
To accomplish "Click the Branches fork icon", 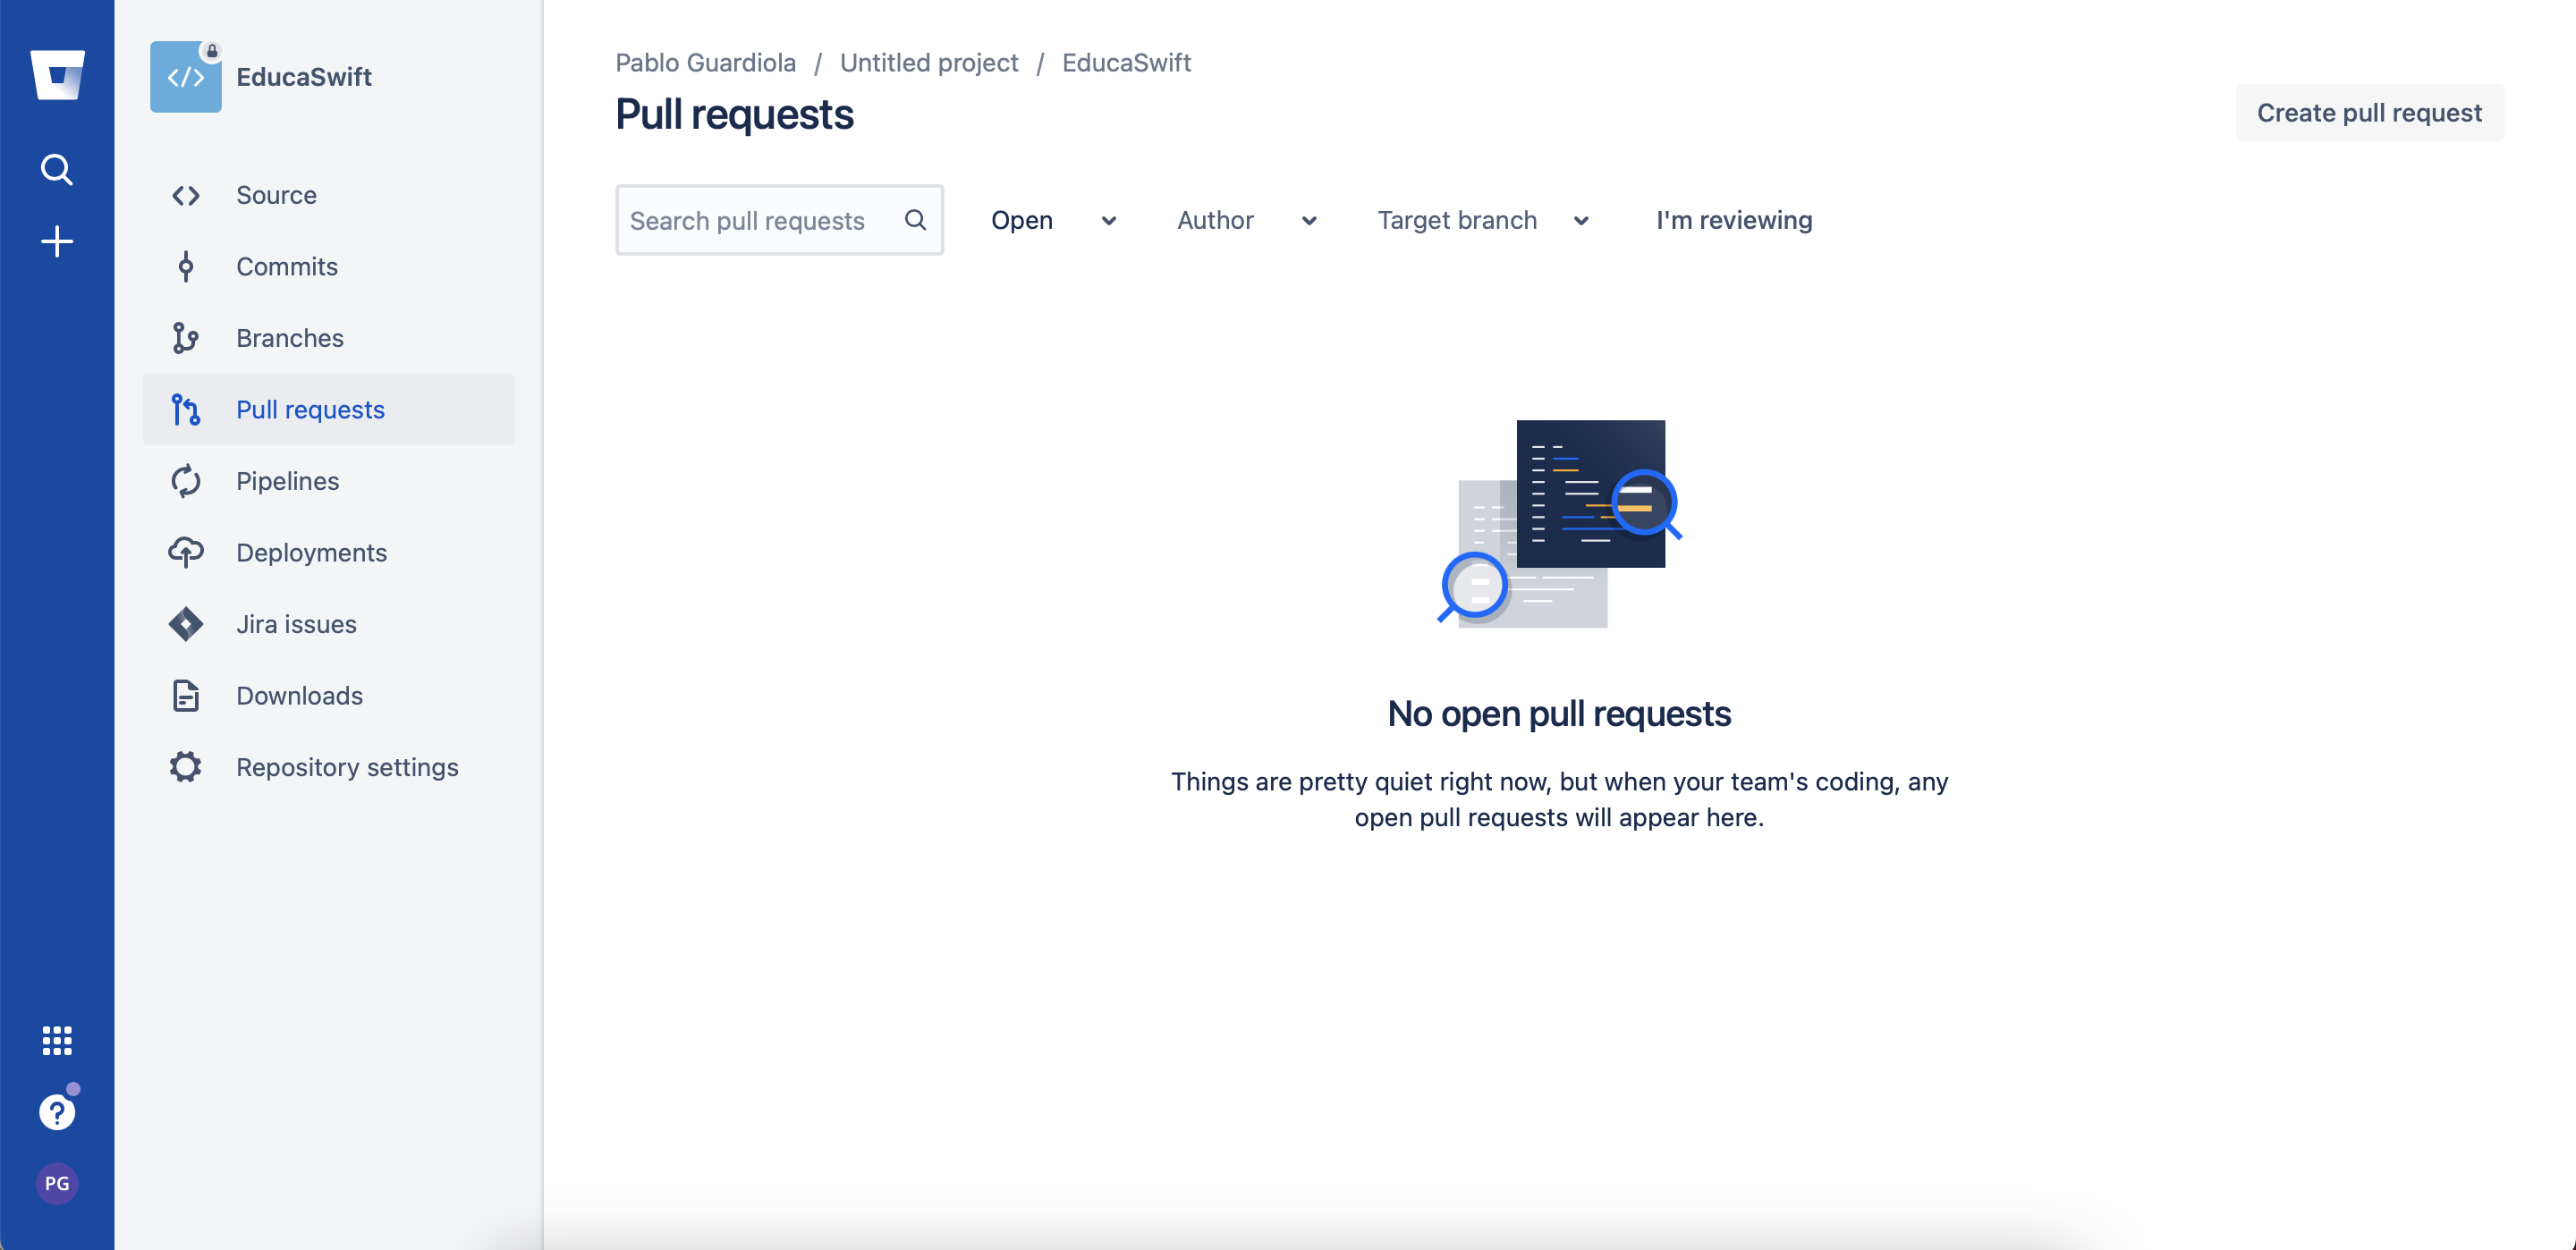I will (186, 338).
